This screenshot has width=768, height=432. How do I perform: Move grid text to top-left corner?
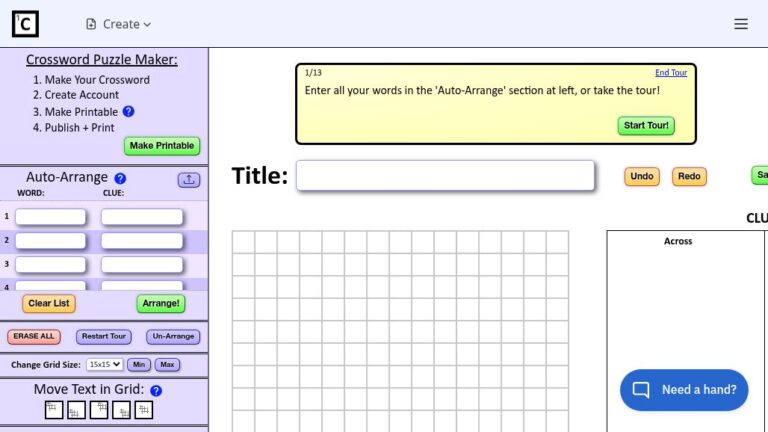click(x=54, y=410)
